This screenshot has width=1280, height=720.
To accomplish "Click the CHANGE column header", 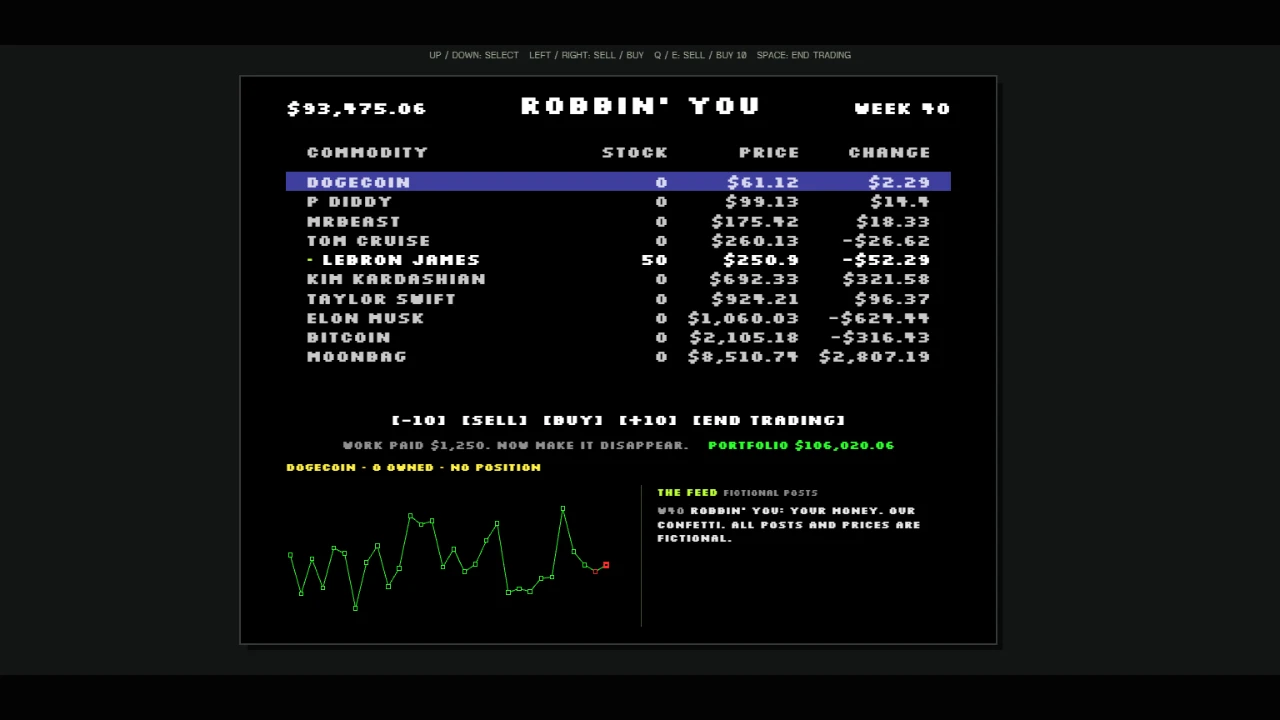I will [889, 152].
